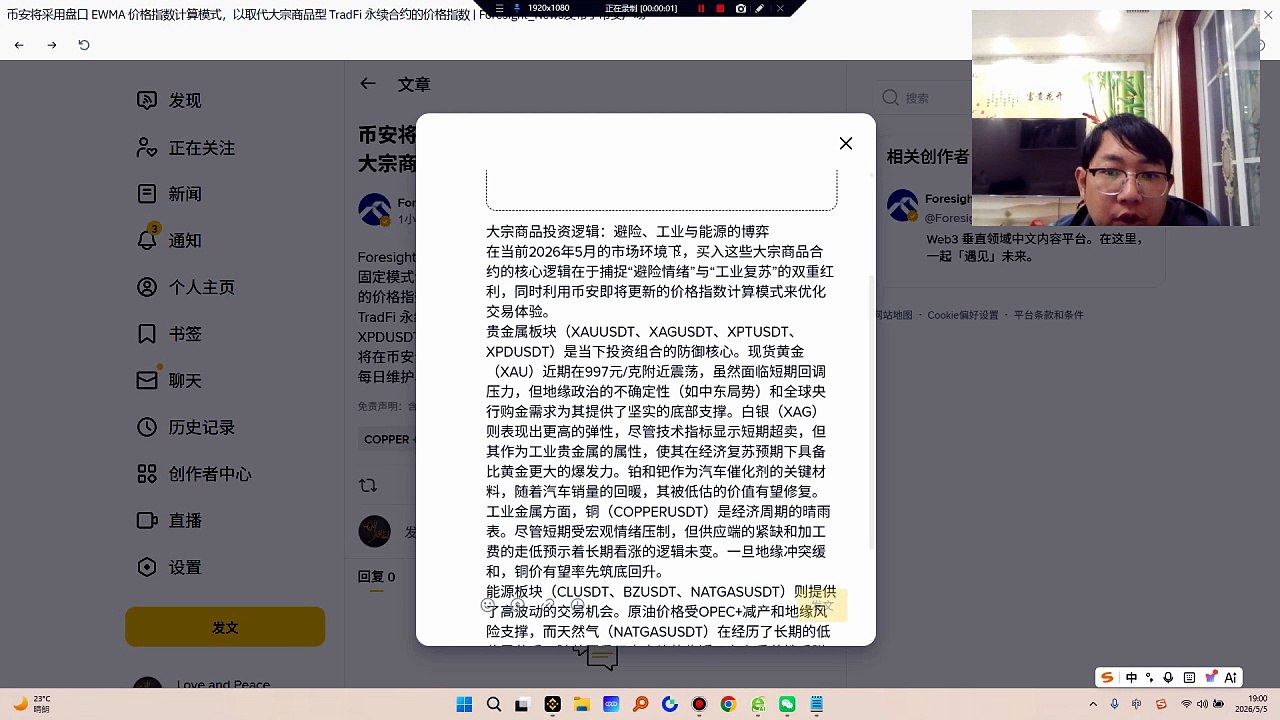Click the article back arrow

368,84
